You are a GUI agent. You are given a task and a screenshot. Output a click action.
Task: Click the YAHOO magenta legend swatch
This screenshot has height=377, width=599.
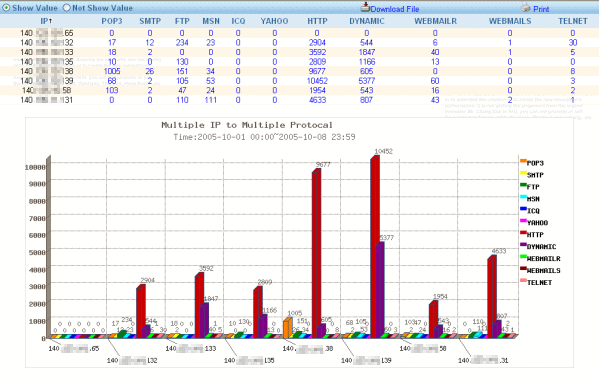point(523,221)
